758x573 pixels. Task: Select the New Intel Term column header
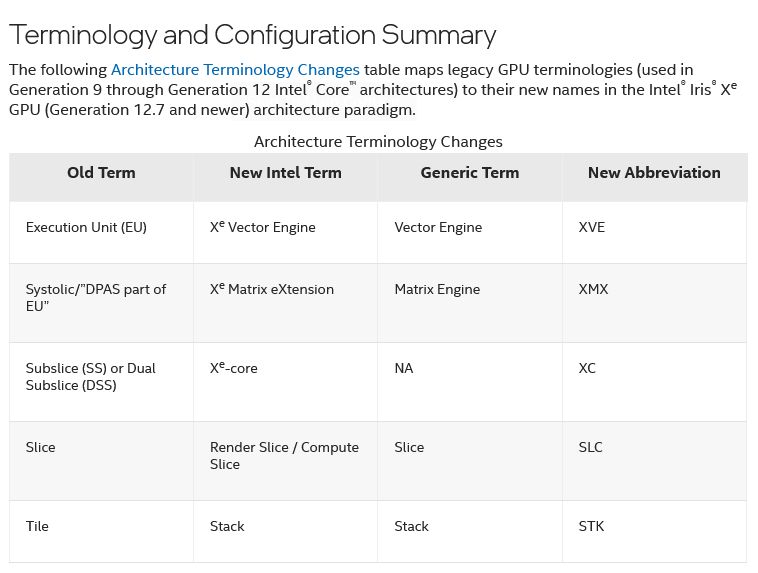point(285,173)
